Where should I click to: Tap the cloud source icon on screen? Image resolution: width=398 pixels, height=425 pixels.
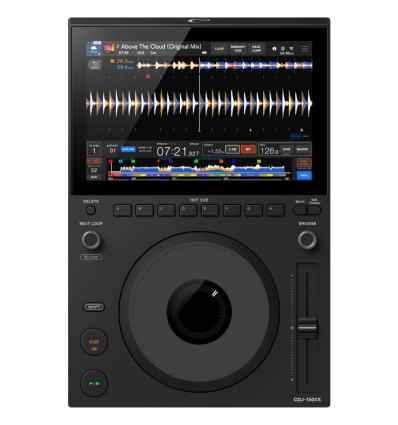pyautogui.click(x=94, y=49)
